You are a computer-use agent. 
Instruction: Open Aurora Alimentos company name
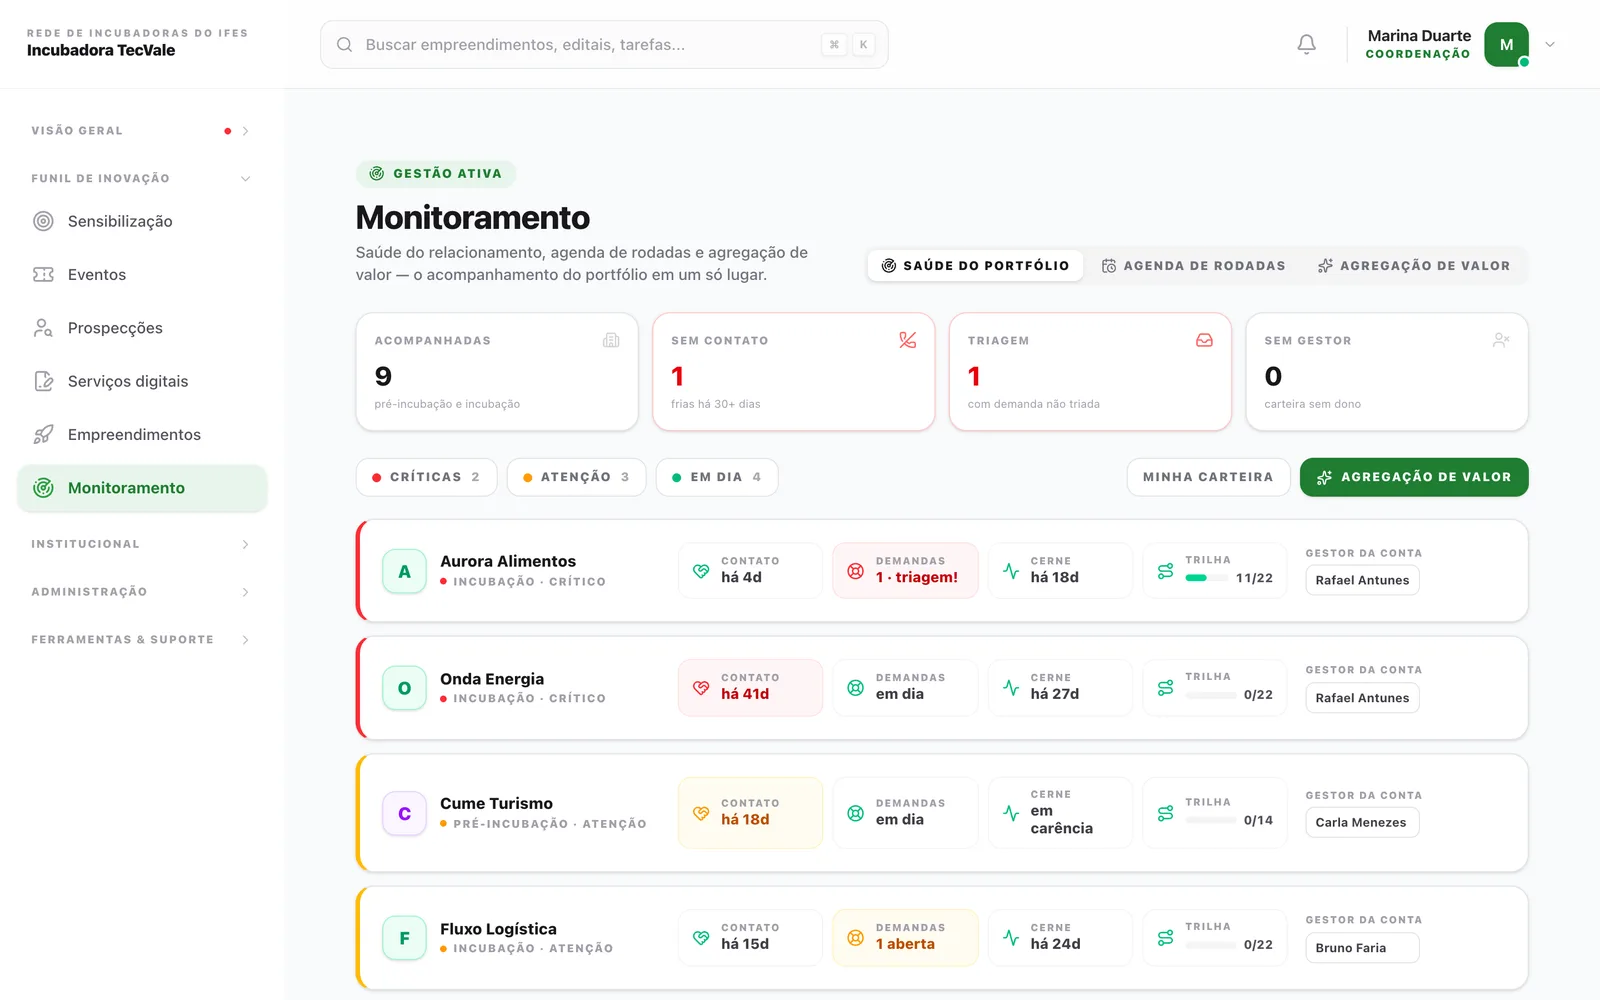(508, 561)
